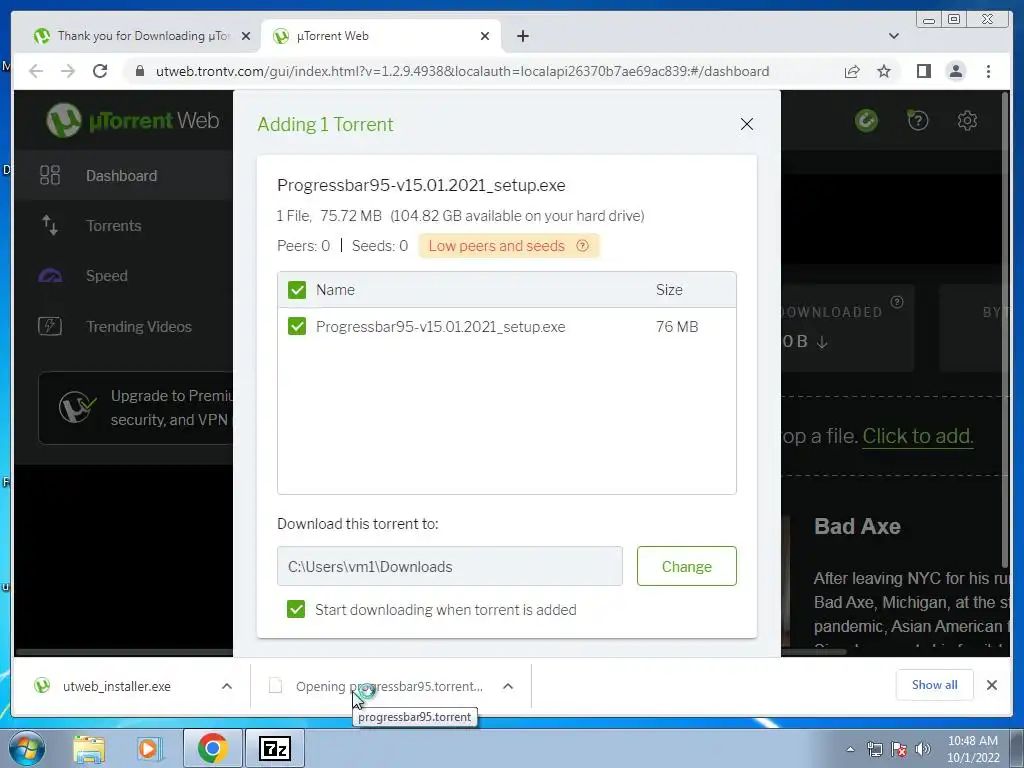This screenshot has height=768, width=1024.
Task: Click the Upgrade to Premium banner
Action: (136, 408)
